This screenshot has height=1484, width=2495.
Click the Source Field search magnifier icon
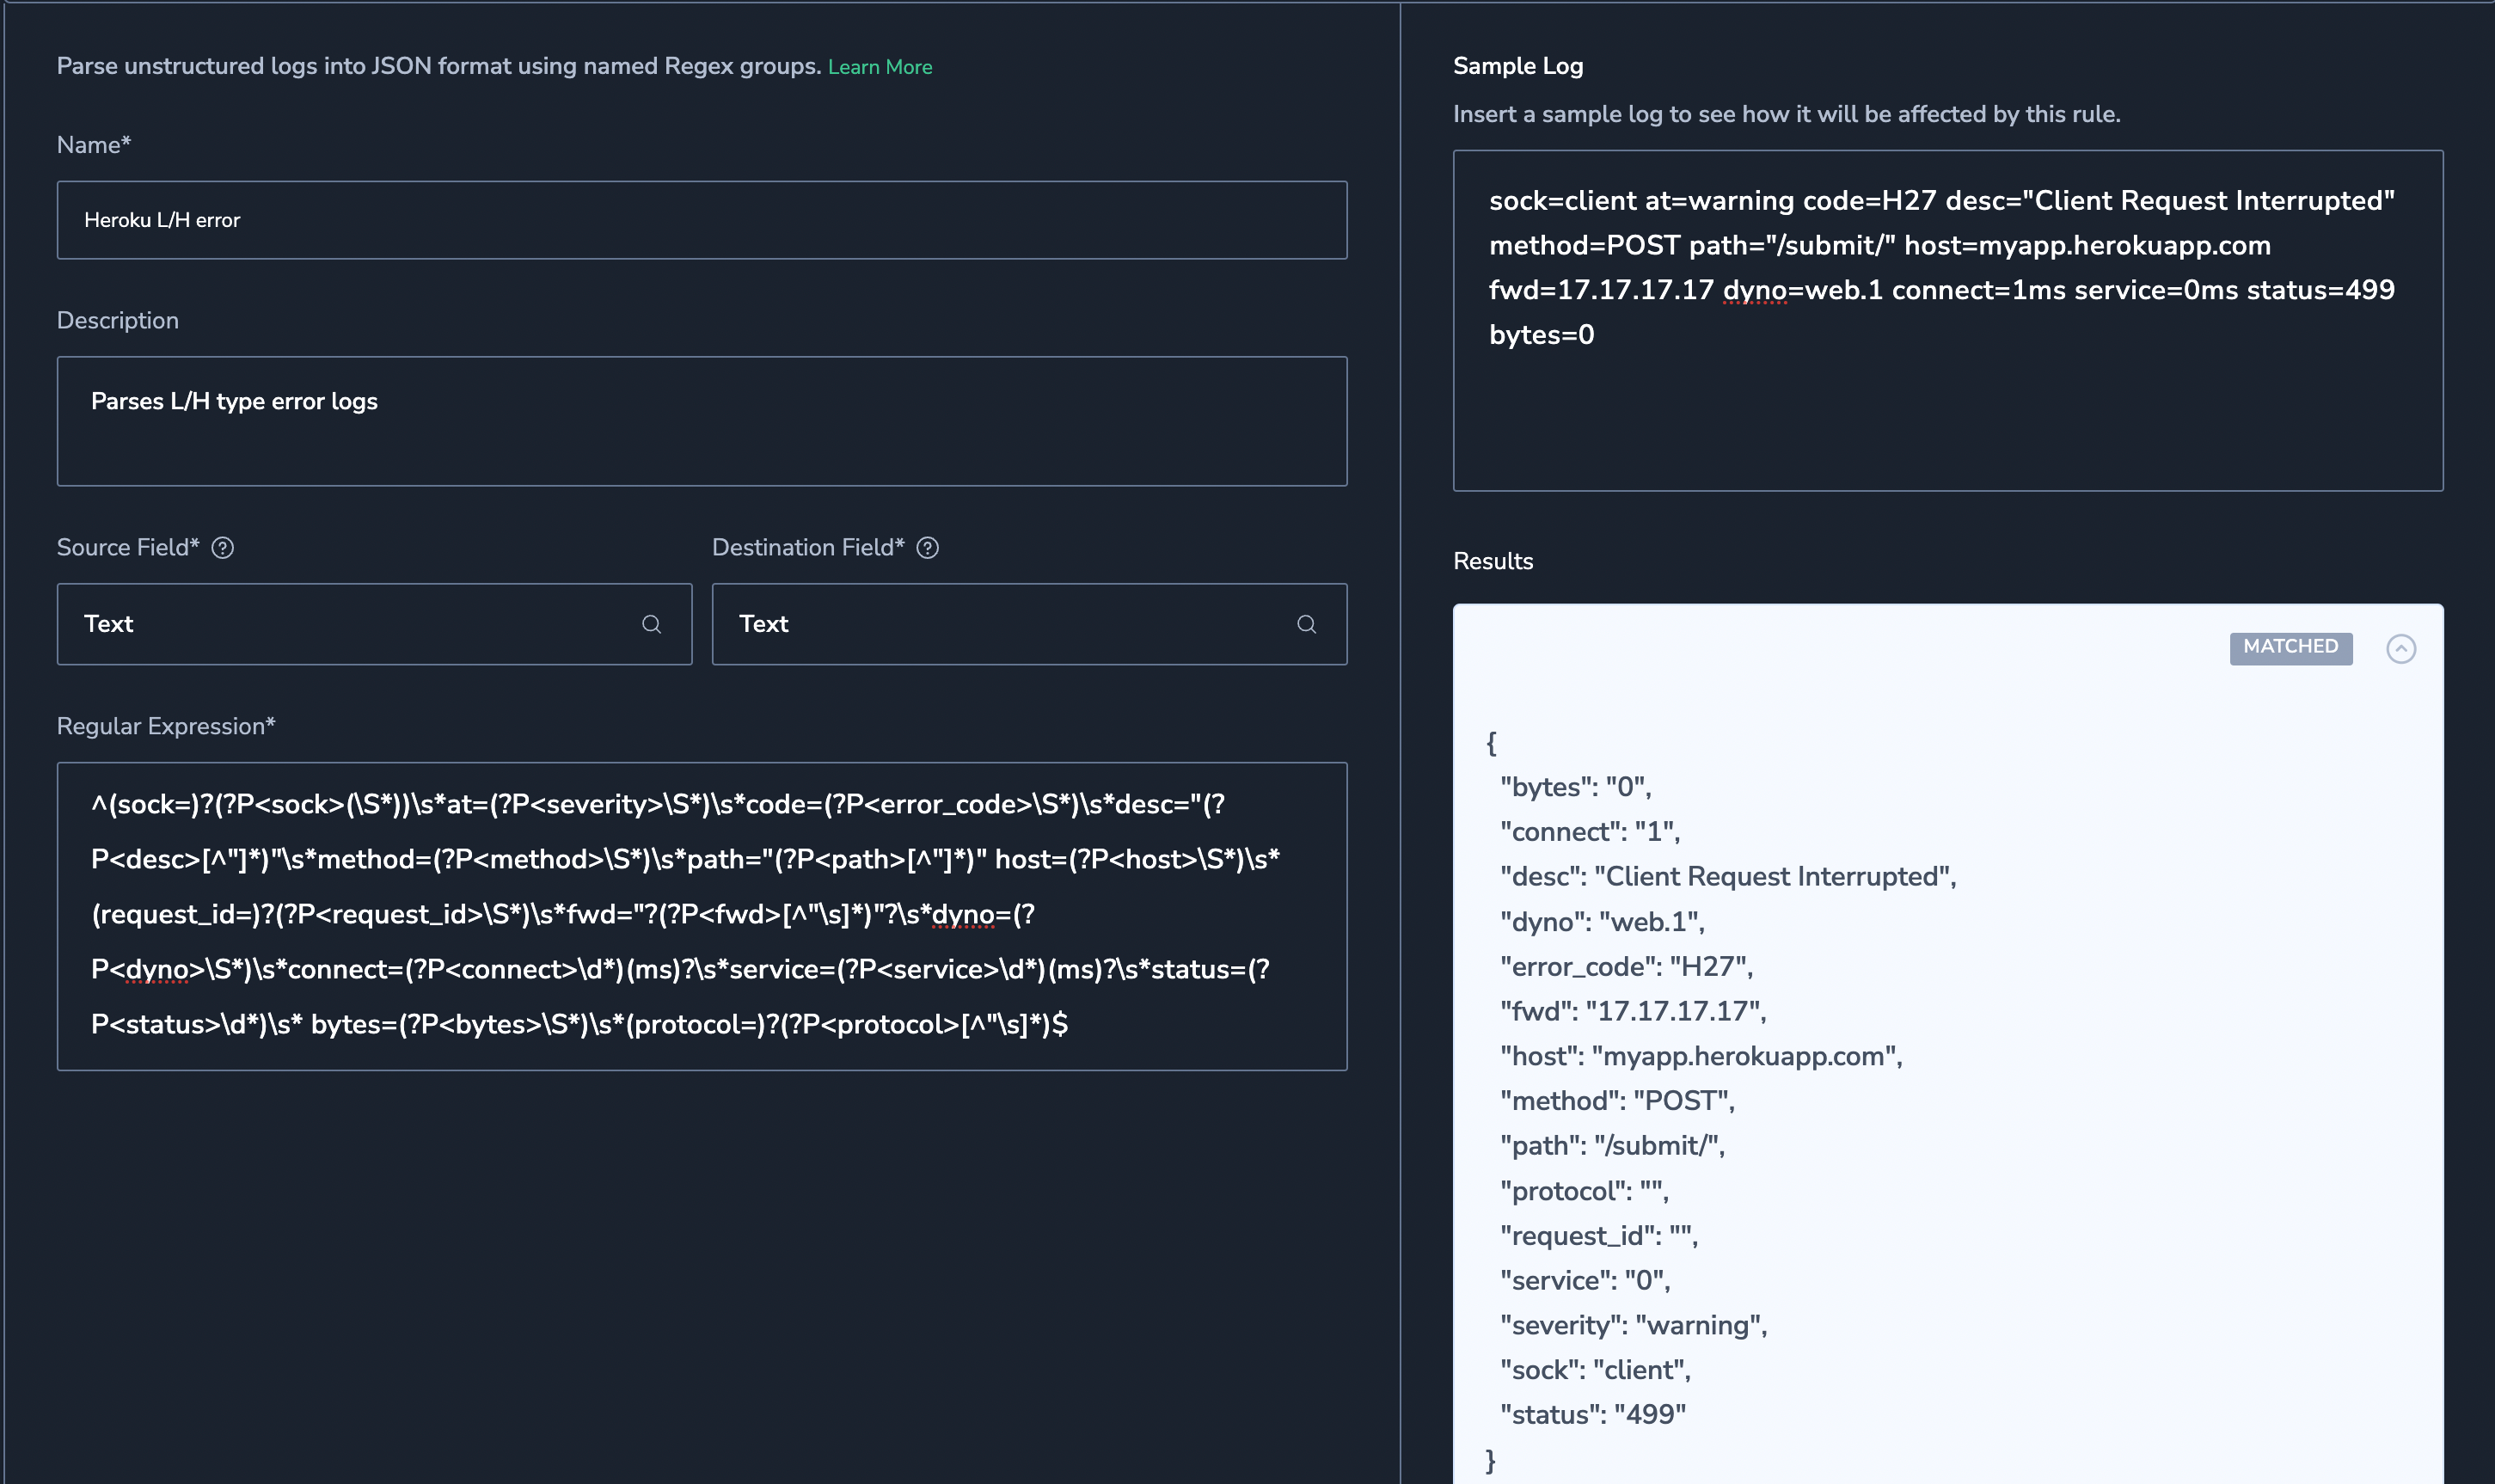[x=651, y=624]
